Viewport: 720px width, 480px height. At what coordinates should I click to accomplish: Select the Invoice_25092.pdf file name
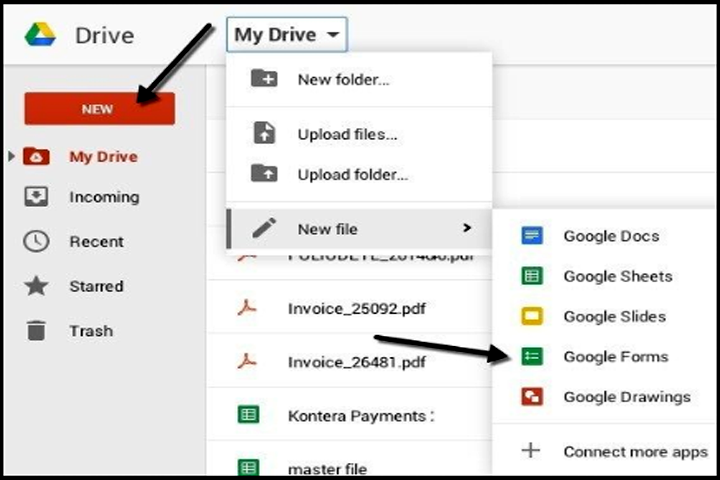[357, 308]
